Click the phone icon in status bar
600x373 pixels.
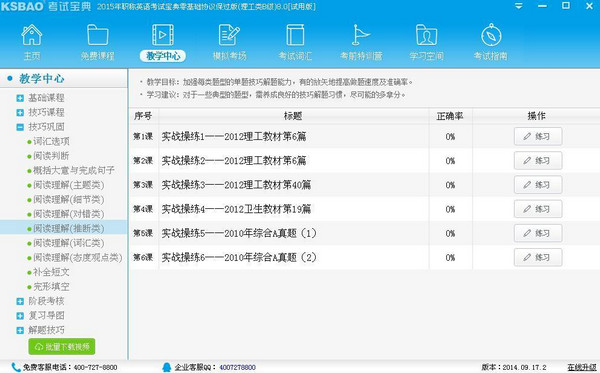pyautogui.click(x=16, y=367)
